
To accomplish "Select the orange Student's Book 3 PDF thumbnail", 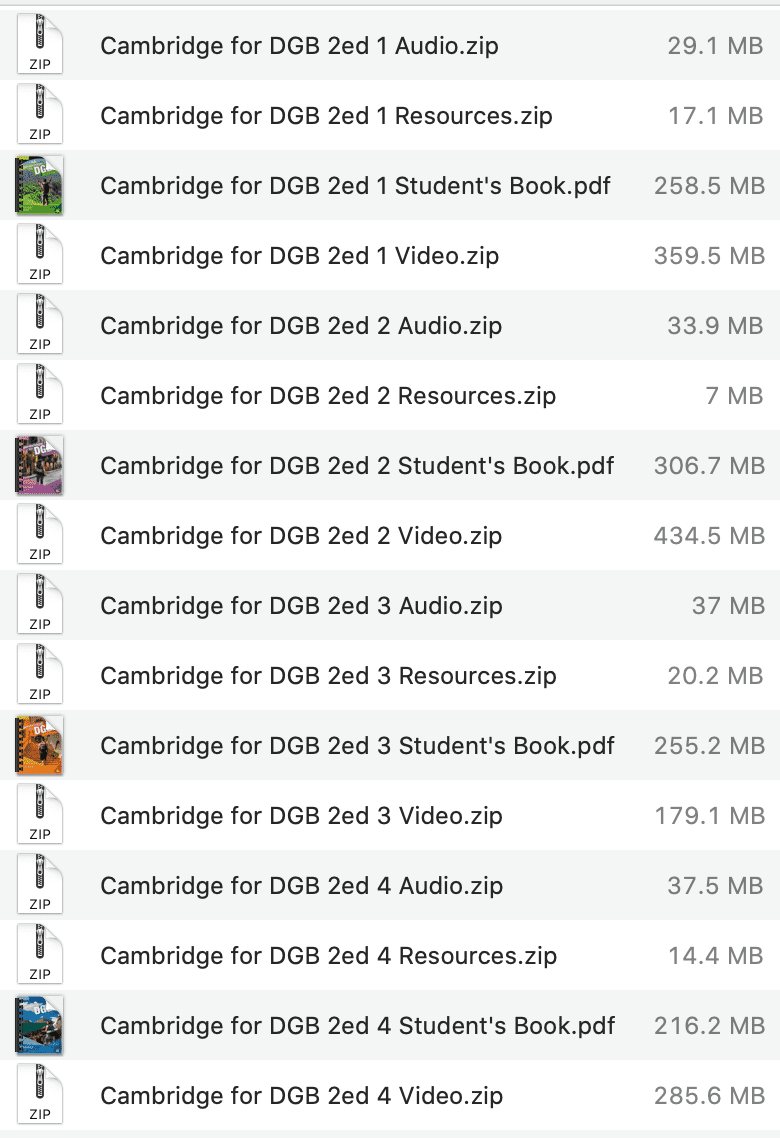I will pos(40,746).
